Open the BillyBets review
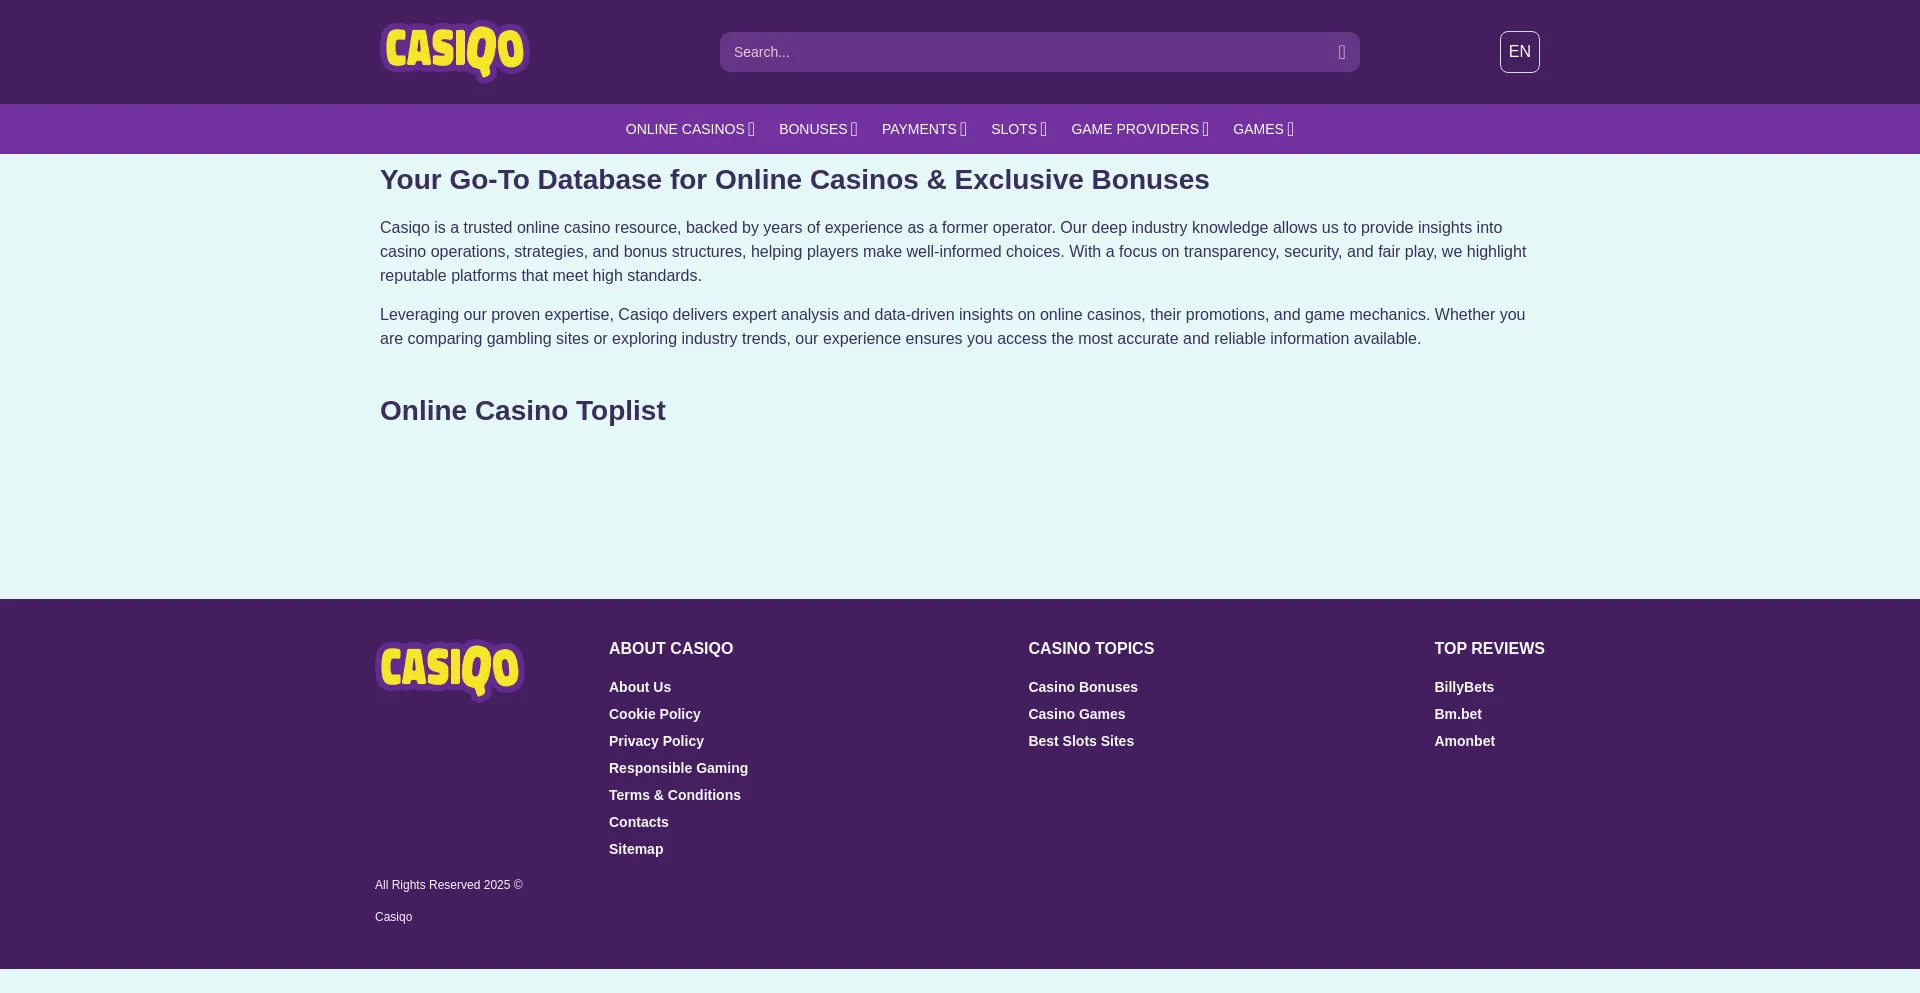Viewport: 1920px width, 993px height. click(1464, 687)
